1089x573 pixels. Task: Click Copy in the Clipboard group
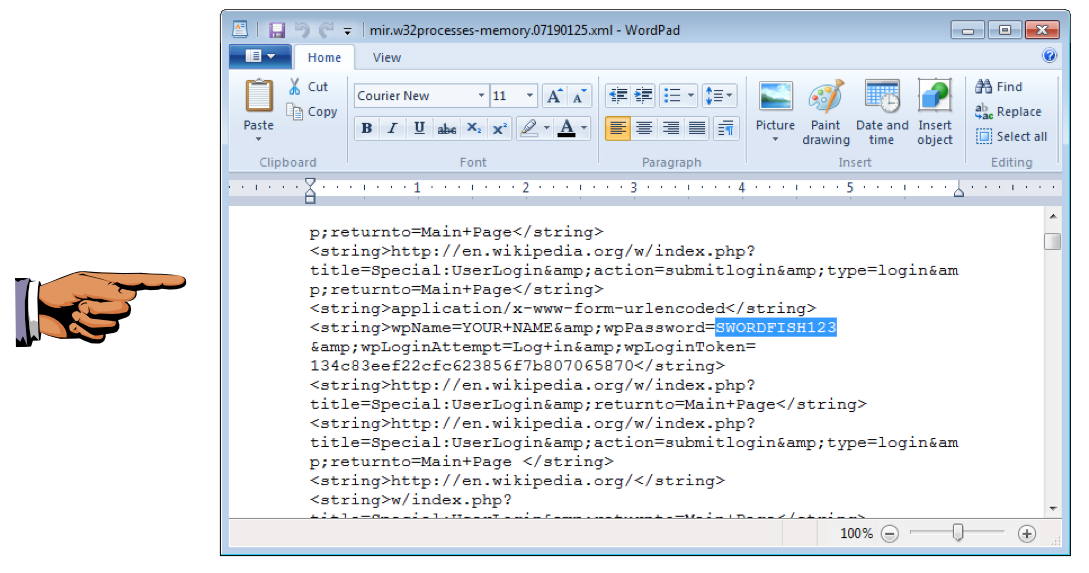(313, 112)
